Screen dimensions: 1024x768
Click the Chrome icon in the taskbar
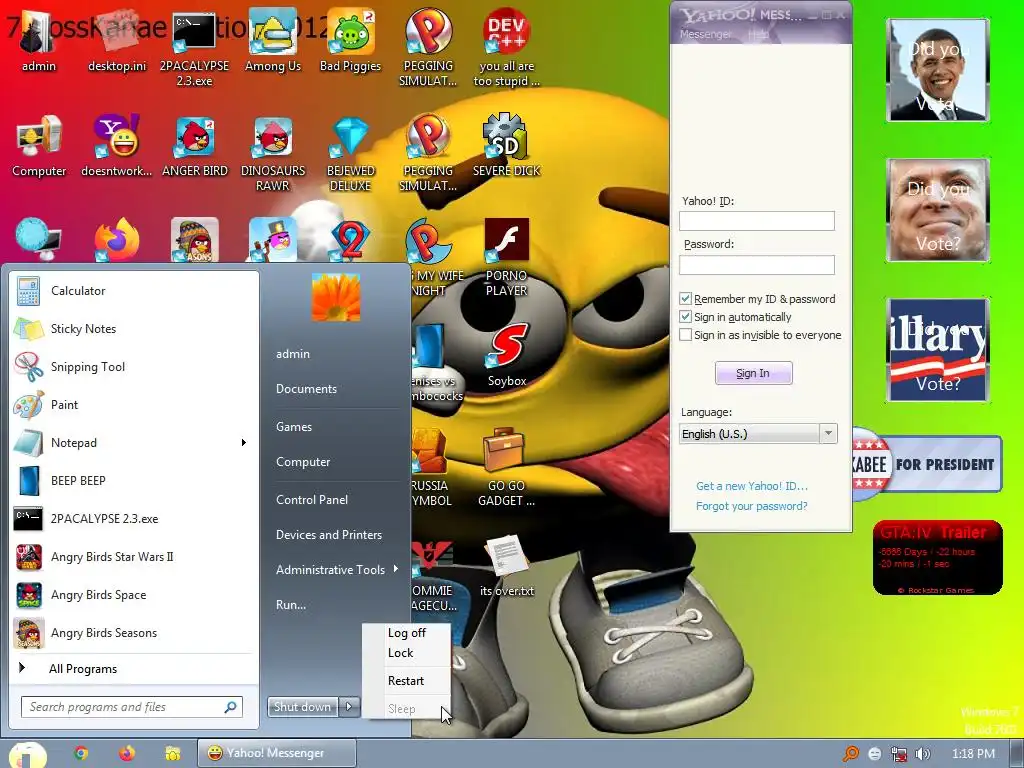pyautogui.click(x=81, y=753)
